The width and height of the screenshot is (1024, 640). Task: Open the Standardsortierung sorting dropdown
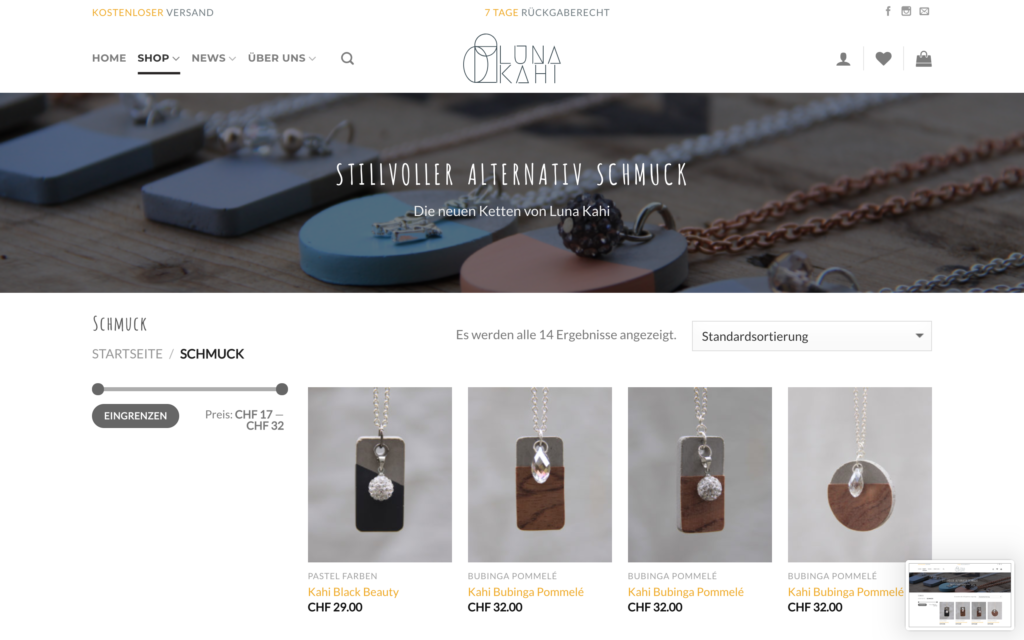(812, 336)
